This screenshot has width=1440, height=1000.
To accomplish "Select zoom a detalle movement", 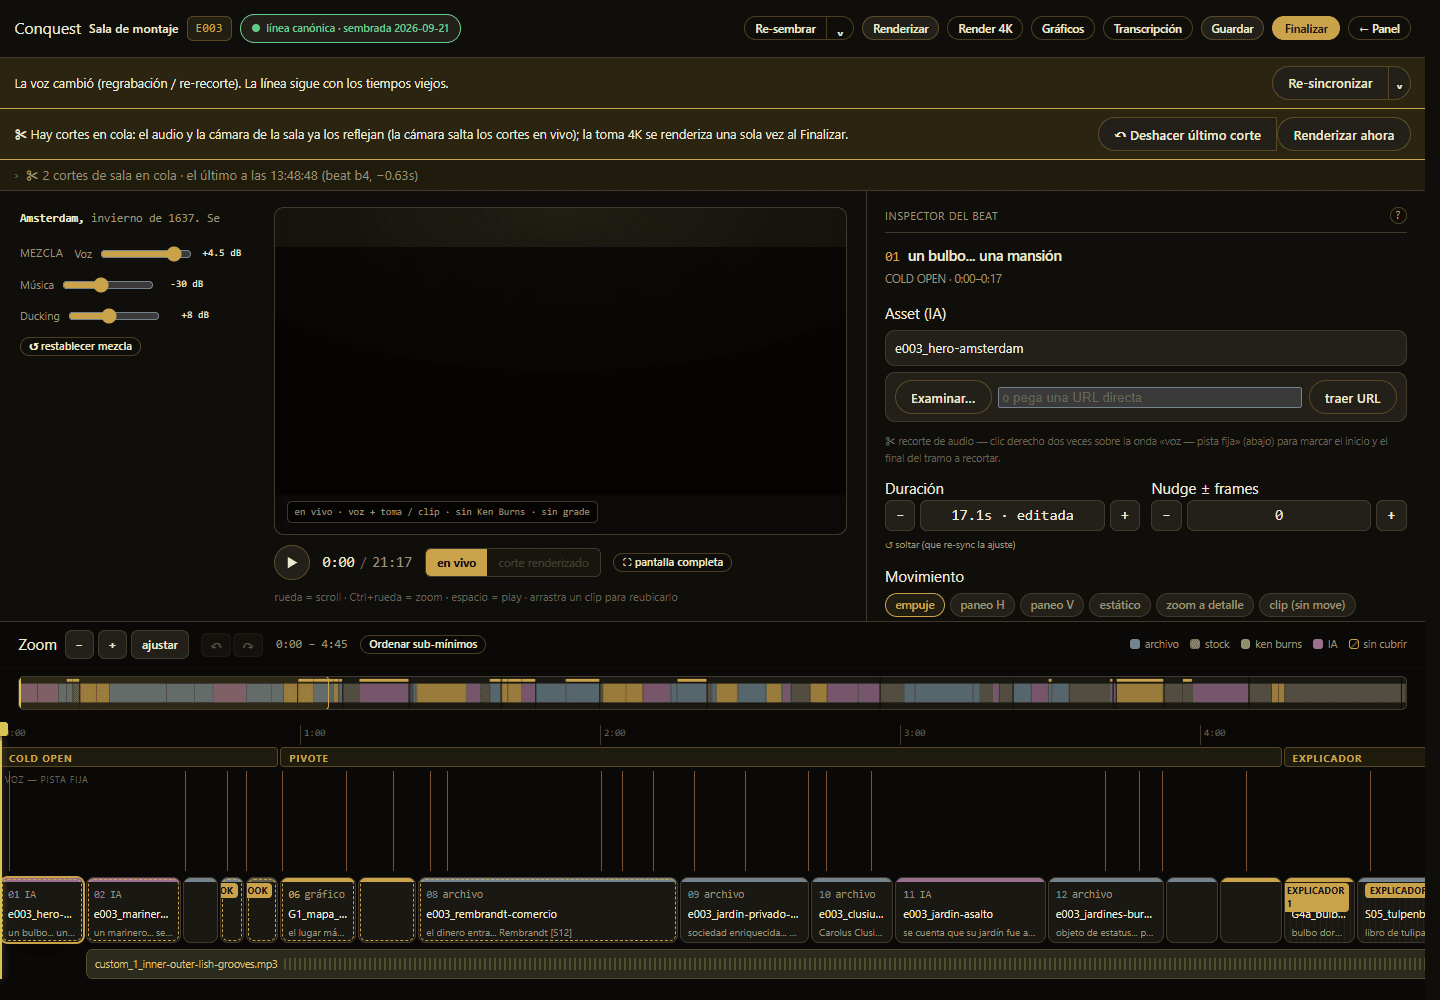I will [1205, 605].
